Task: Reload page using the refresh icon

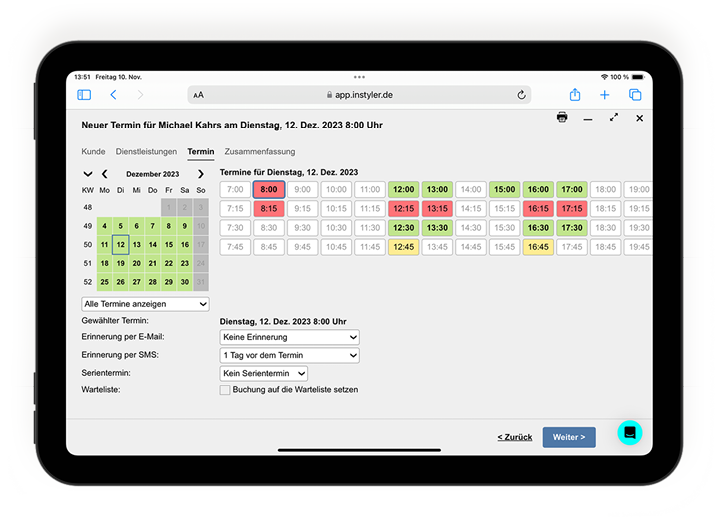Action: click(521, 95)
